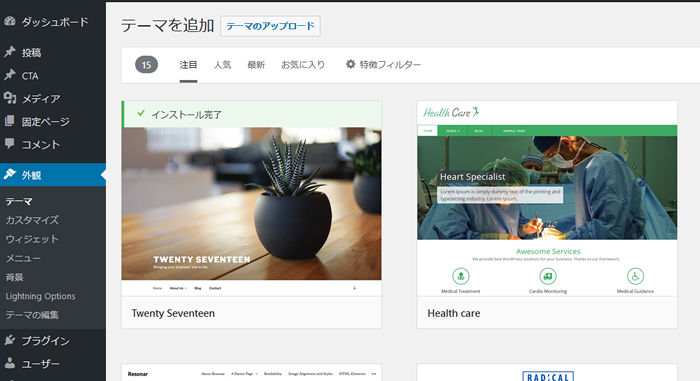Image resolution: width=700 pixels, height=381 pixels.
Task: Open Radical theme card preview
Action: [x=547, y=373]
